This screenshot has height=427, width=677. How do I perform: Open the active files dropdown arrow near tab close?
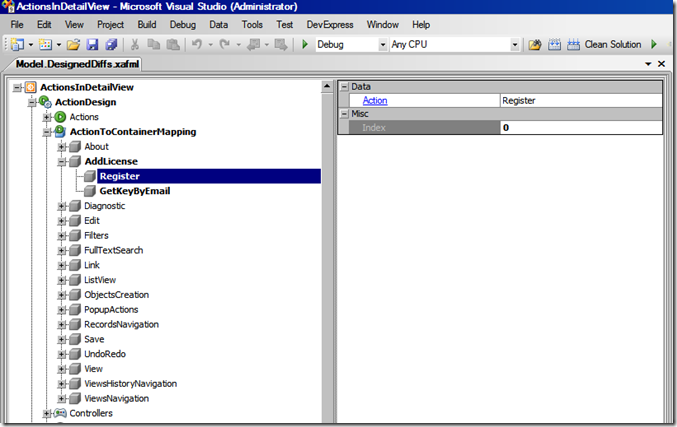648,64
